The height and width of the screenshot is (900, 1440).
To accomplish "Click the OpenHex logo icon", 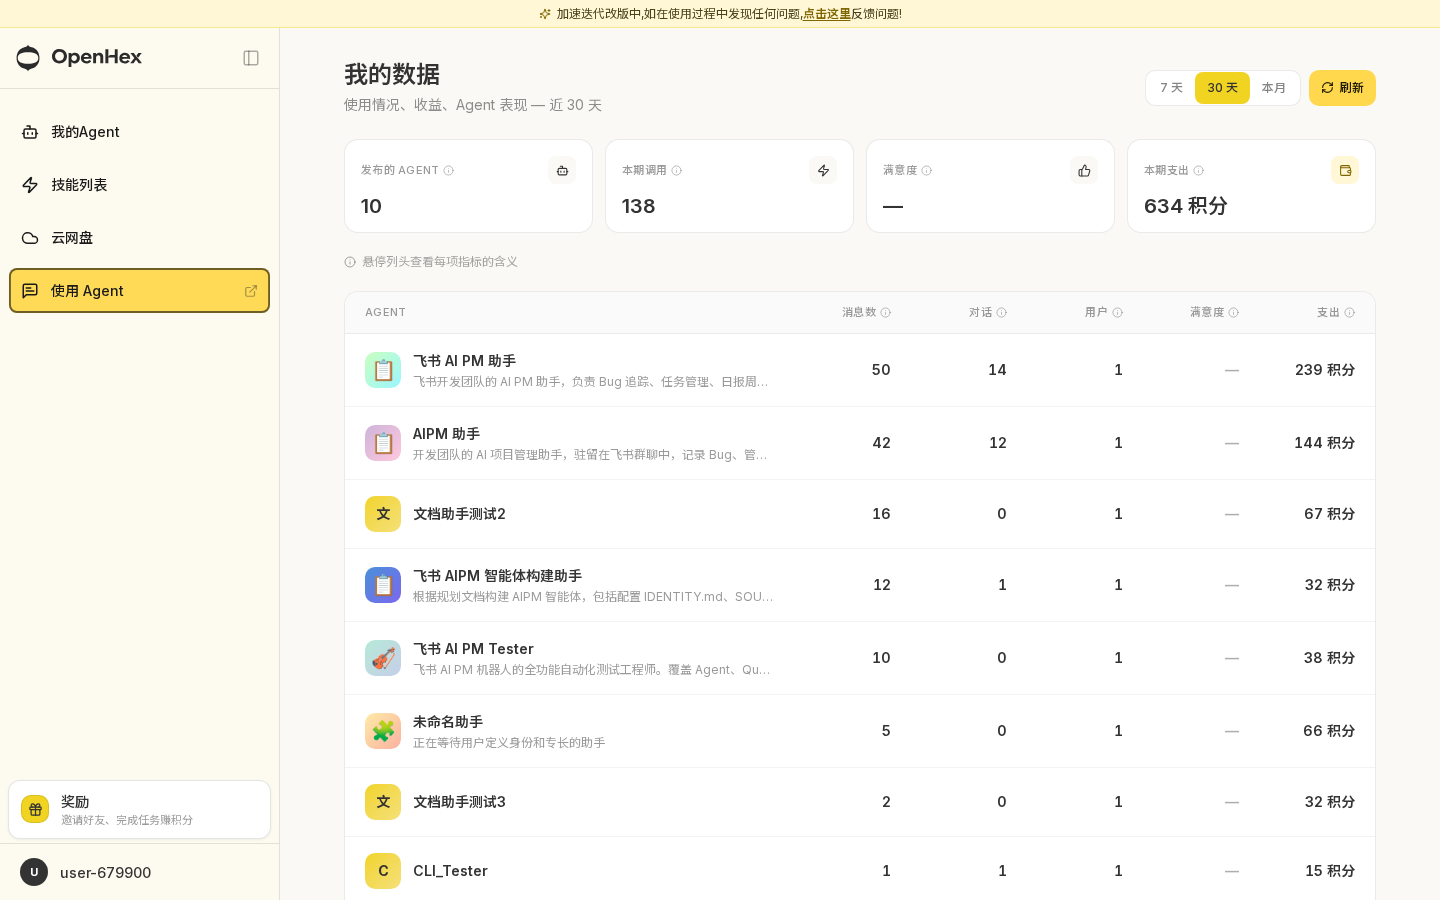I will click(28, 58).
